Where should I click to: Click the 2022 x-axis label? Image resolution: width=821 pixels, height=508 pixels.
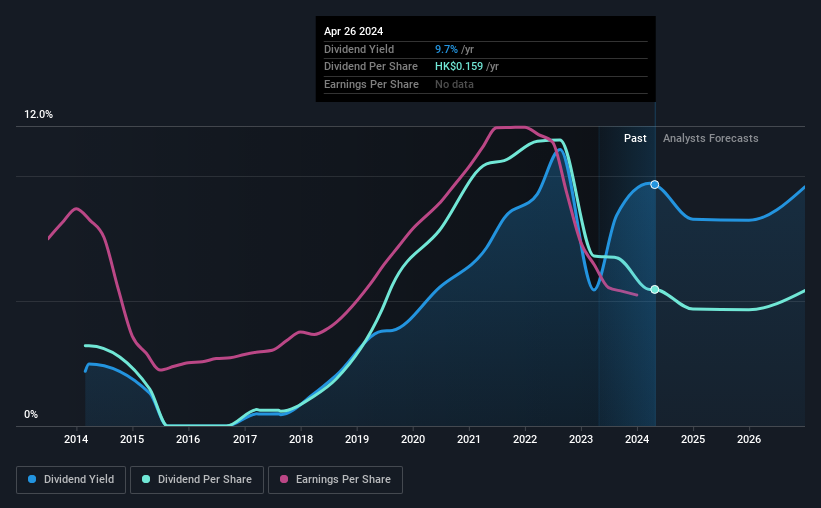tap(525, 439)
